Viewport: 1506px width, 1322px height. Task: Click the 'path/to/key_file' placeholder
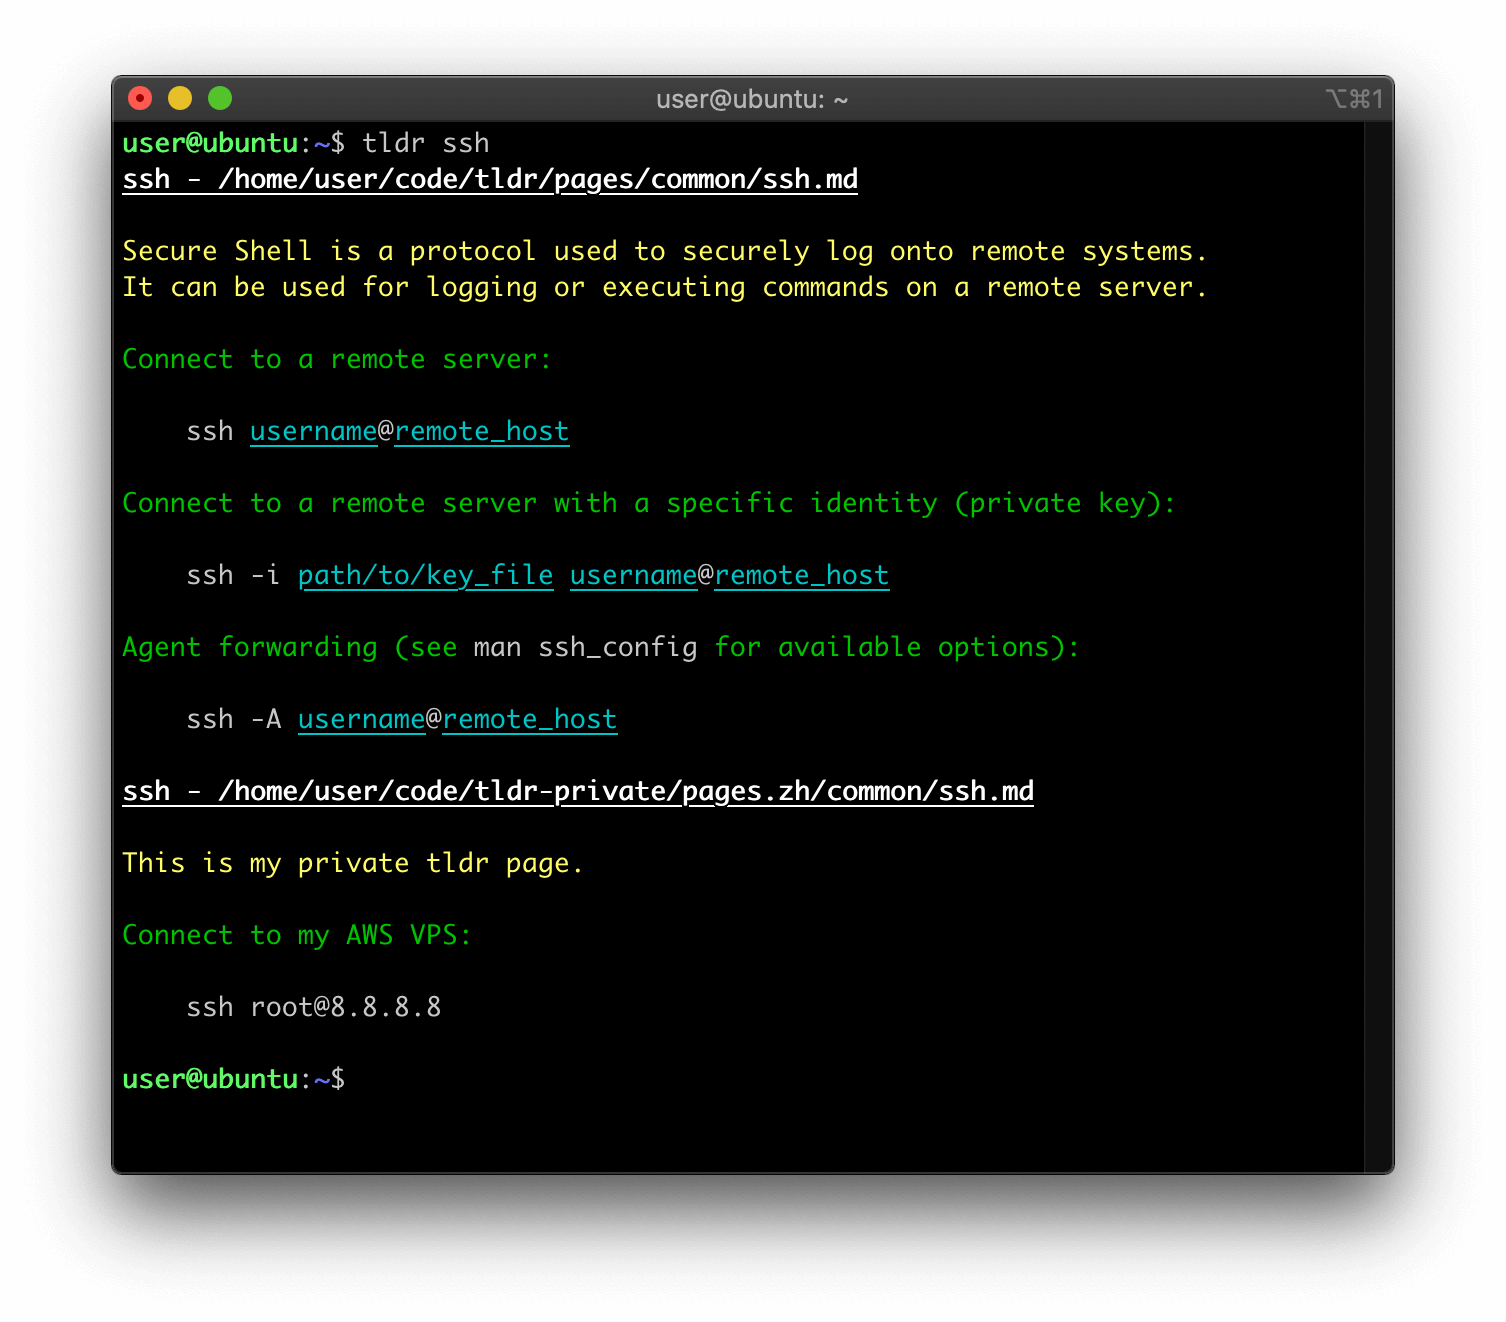click(426, 575)
